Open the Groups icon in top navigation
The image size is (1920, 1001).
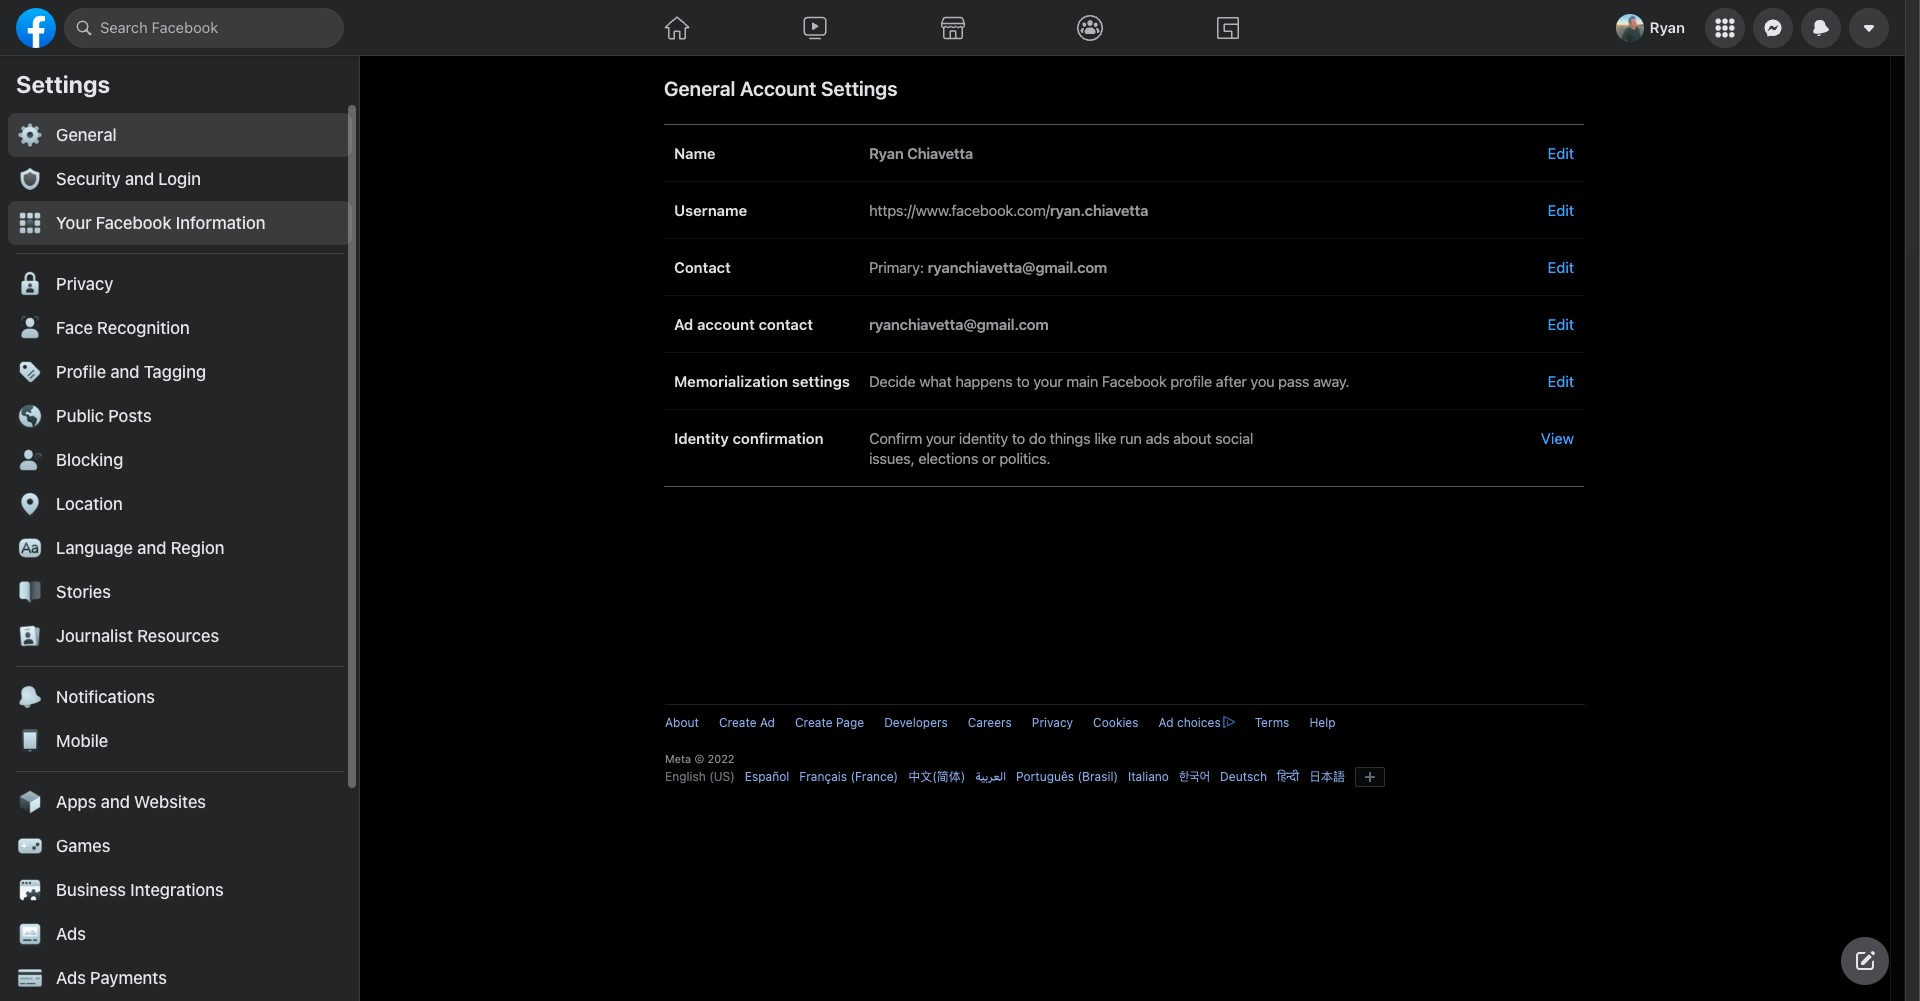[x=1090, y=28]
